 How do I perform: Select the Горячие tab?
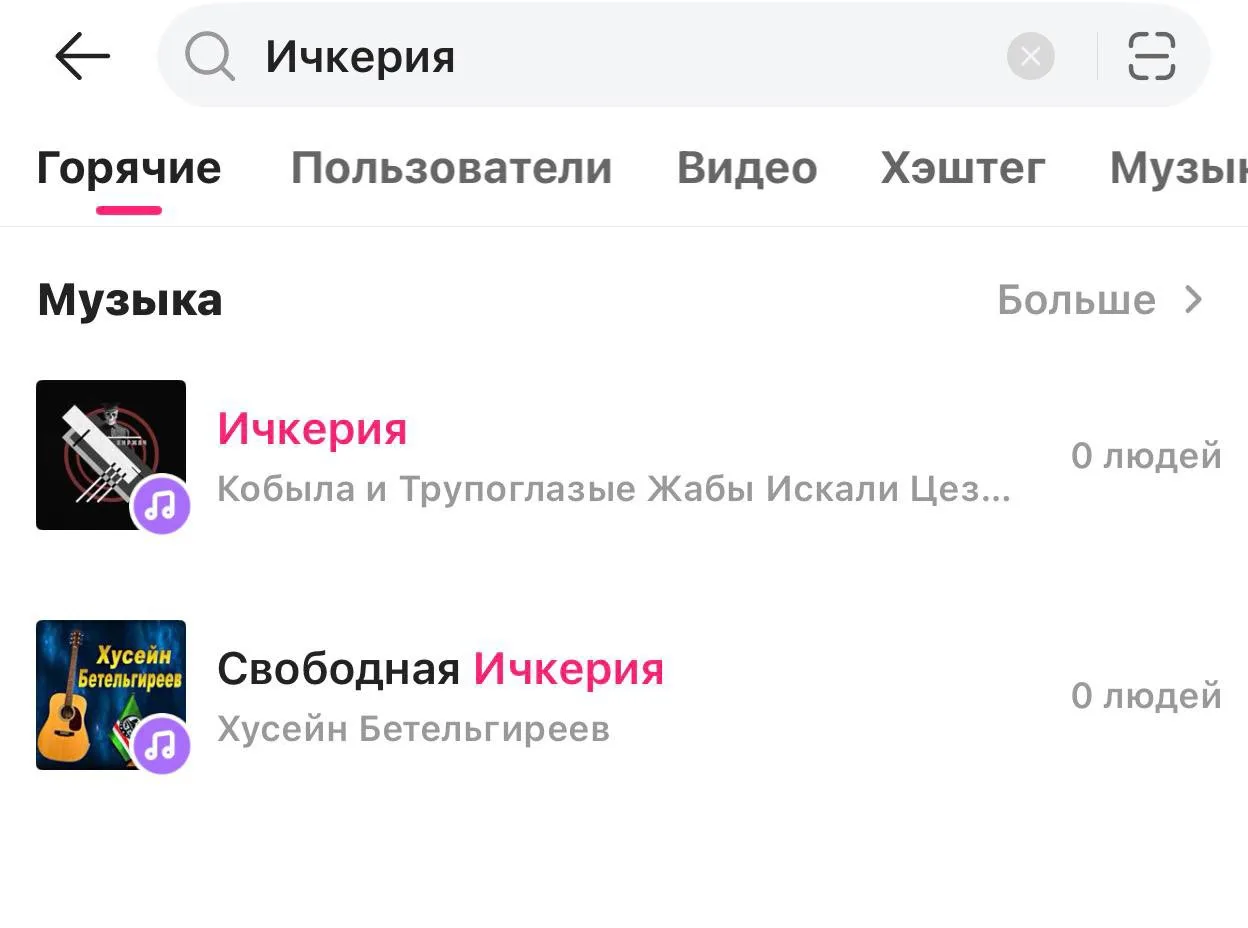[129, 168]
